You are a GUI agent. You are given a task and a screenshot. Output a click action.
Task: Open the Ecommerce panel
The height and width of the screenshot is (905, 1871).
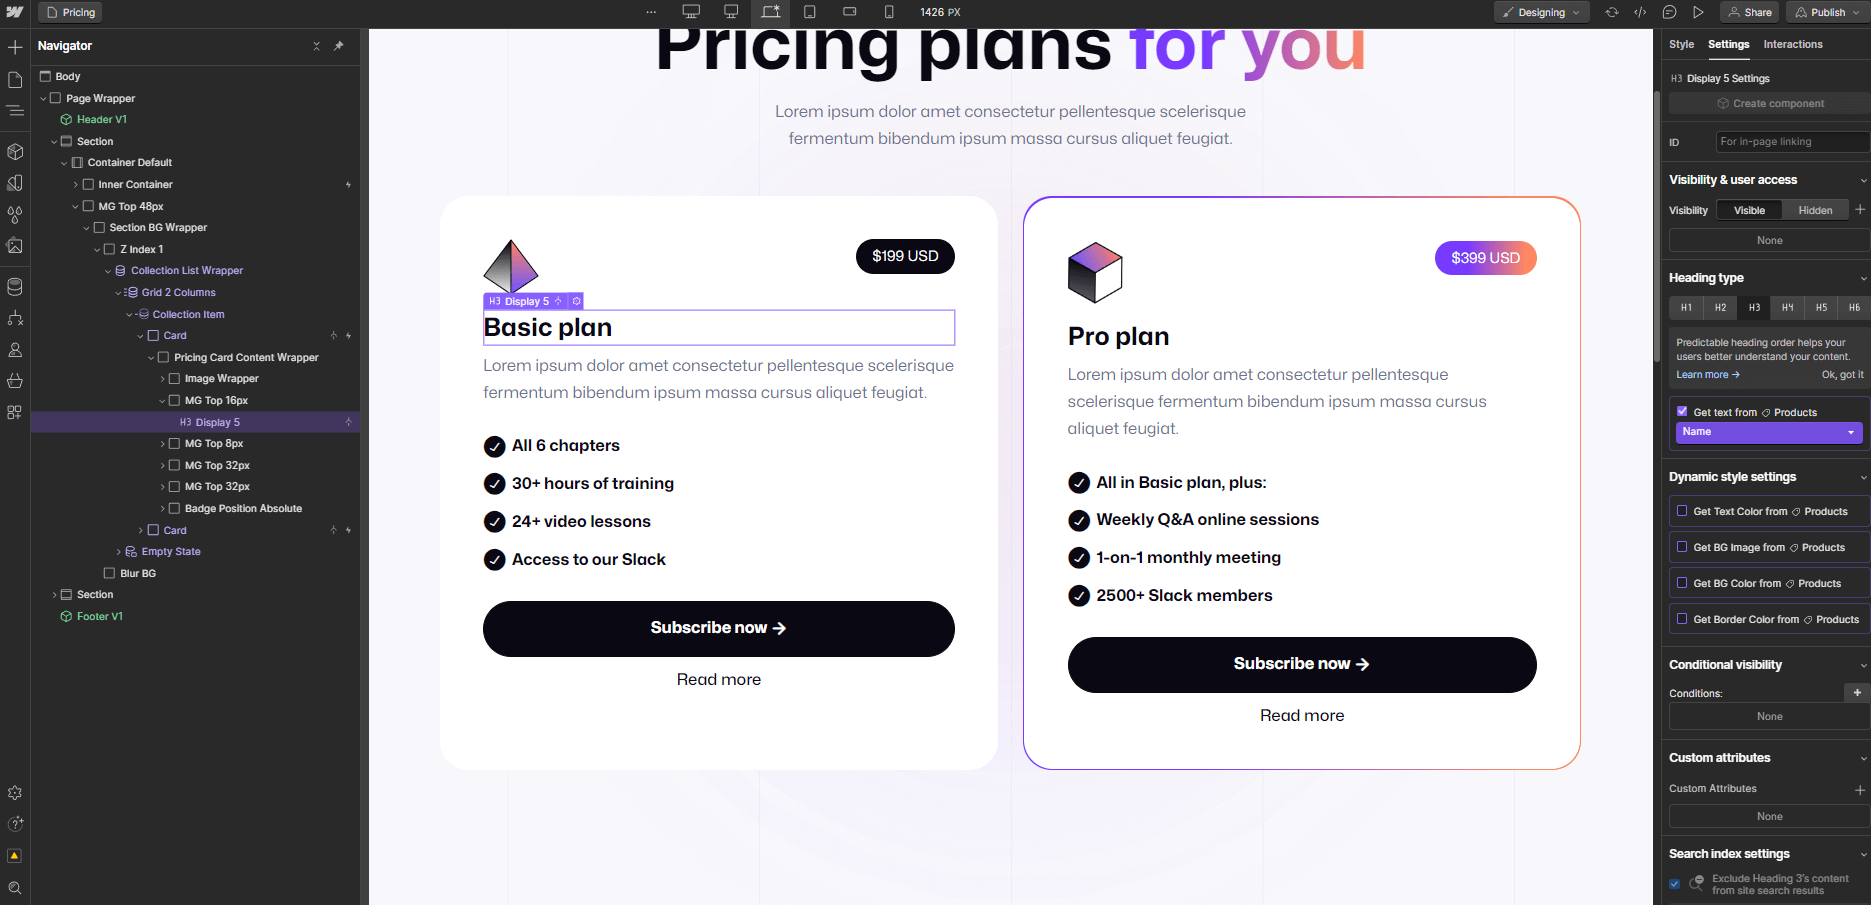tap(15, 380)
